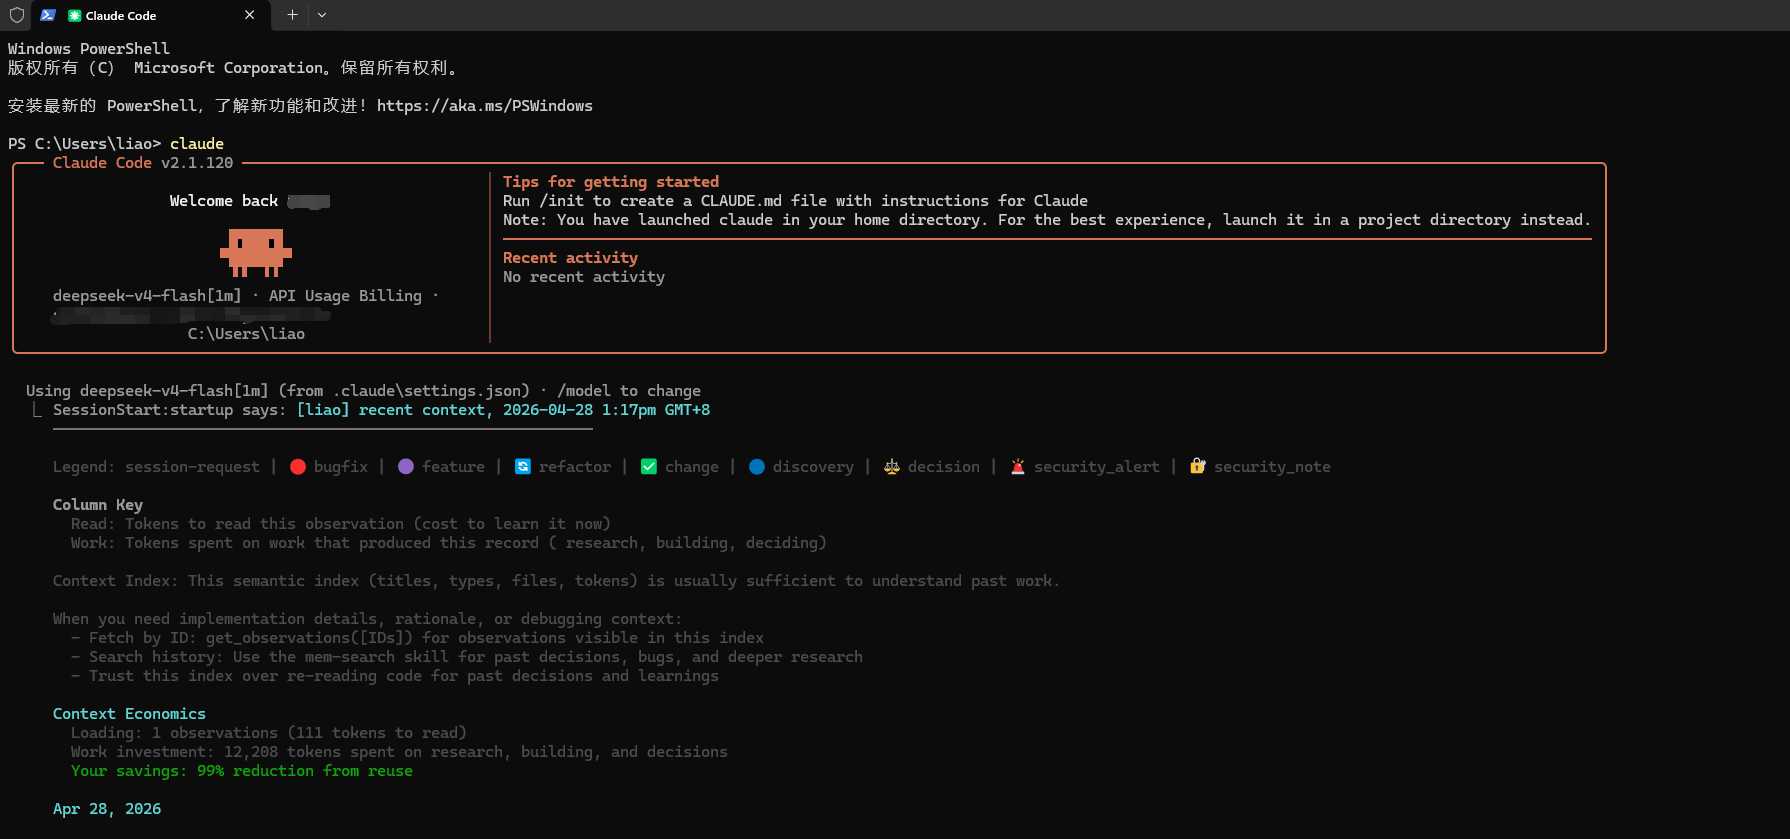Image resolution: width=1790 pixels, height=839 pixels.
Task: Click the shield icon in the title bar
Action: 16,15
